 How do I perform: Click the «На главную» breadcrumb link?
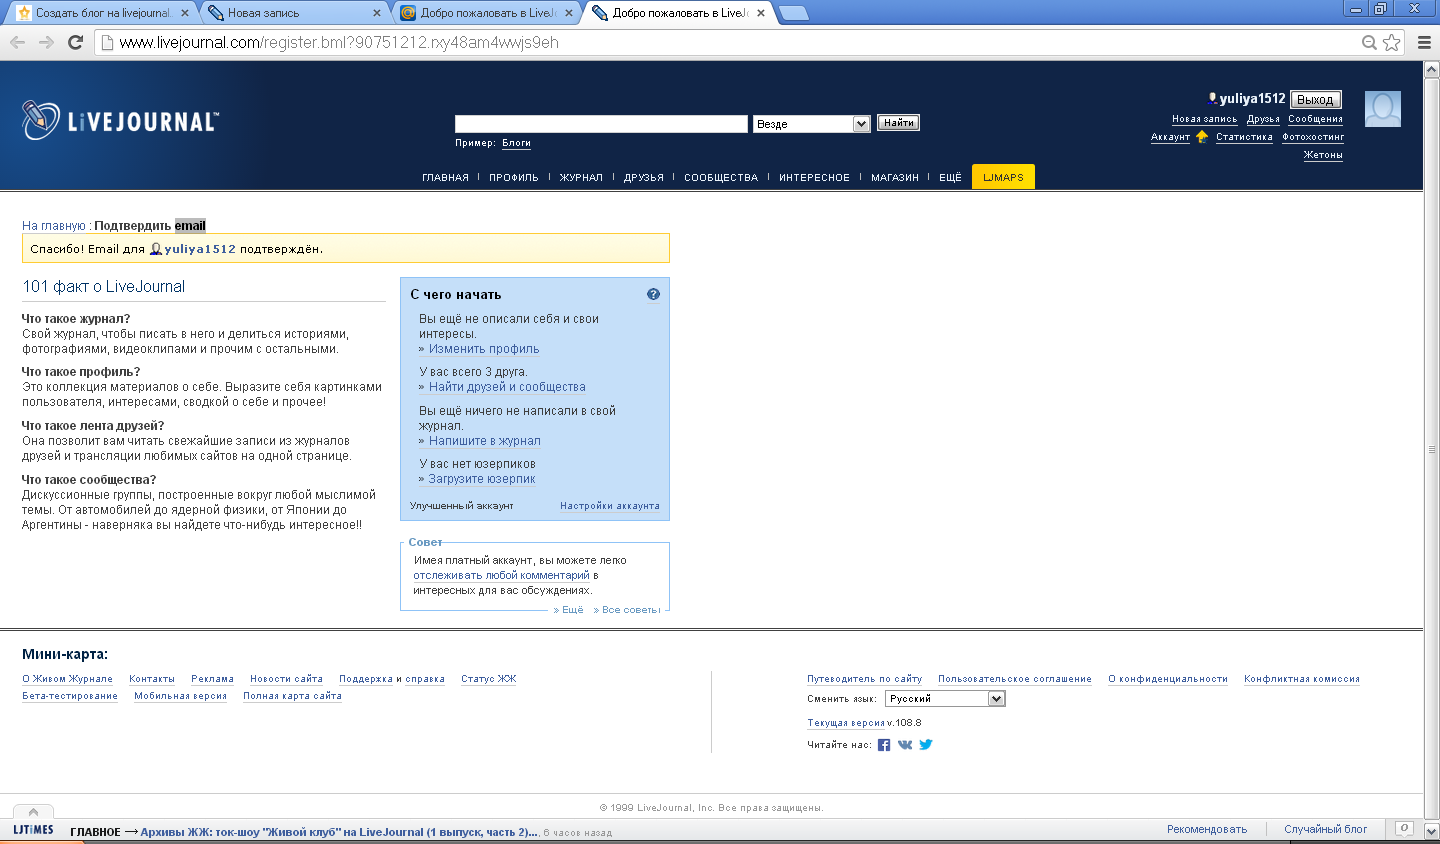(54, 226)
